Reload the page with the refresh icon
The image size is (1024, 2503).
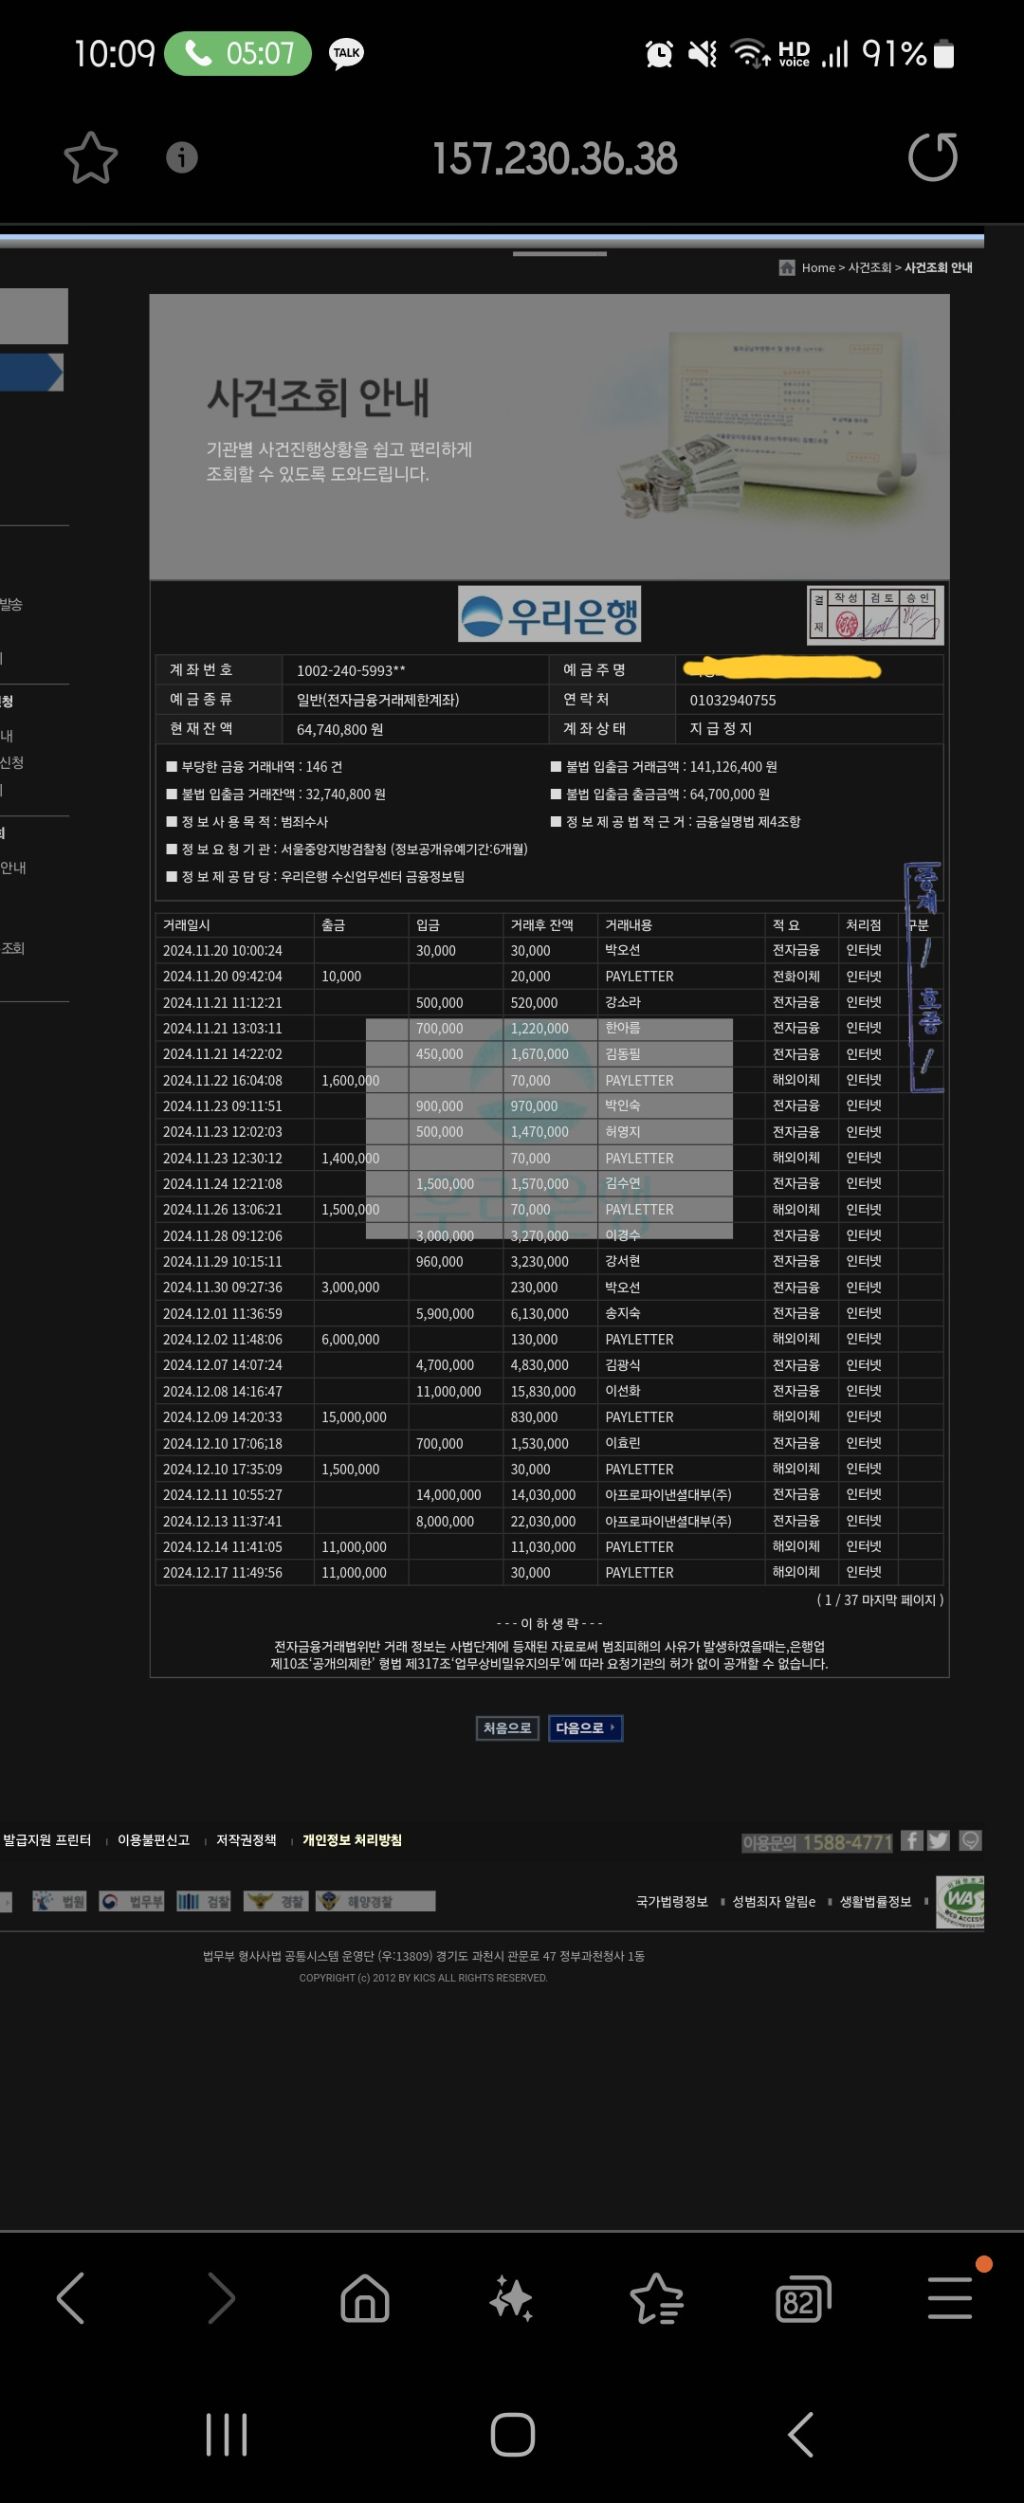[932, 158]
